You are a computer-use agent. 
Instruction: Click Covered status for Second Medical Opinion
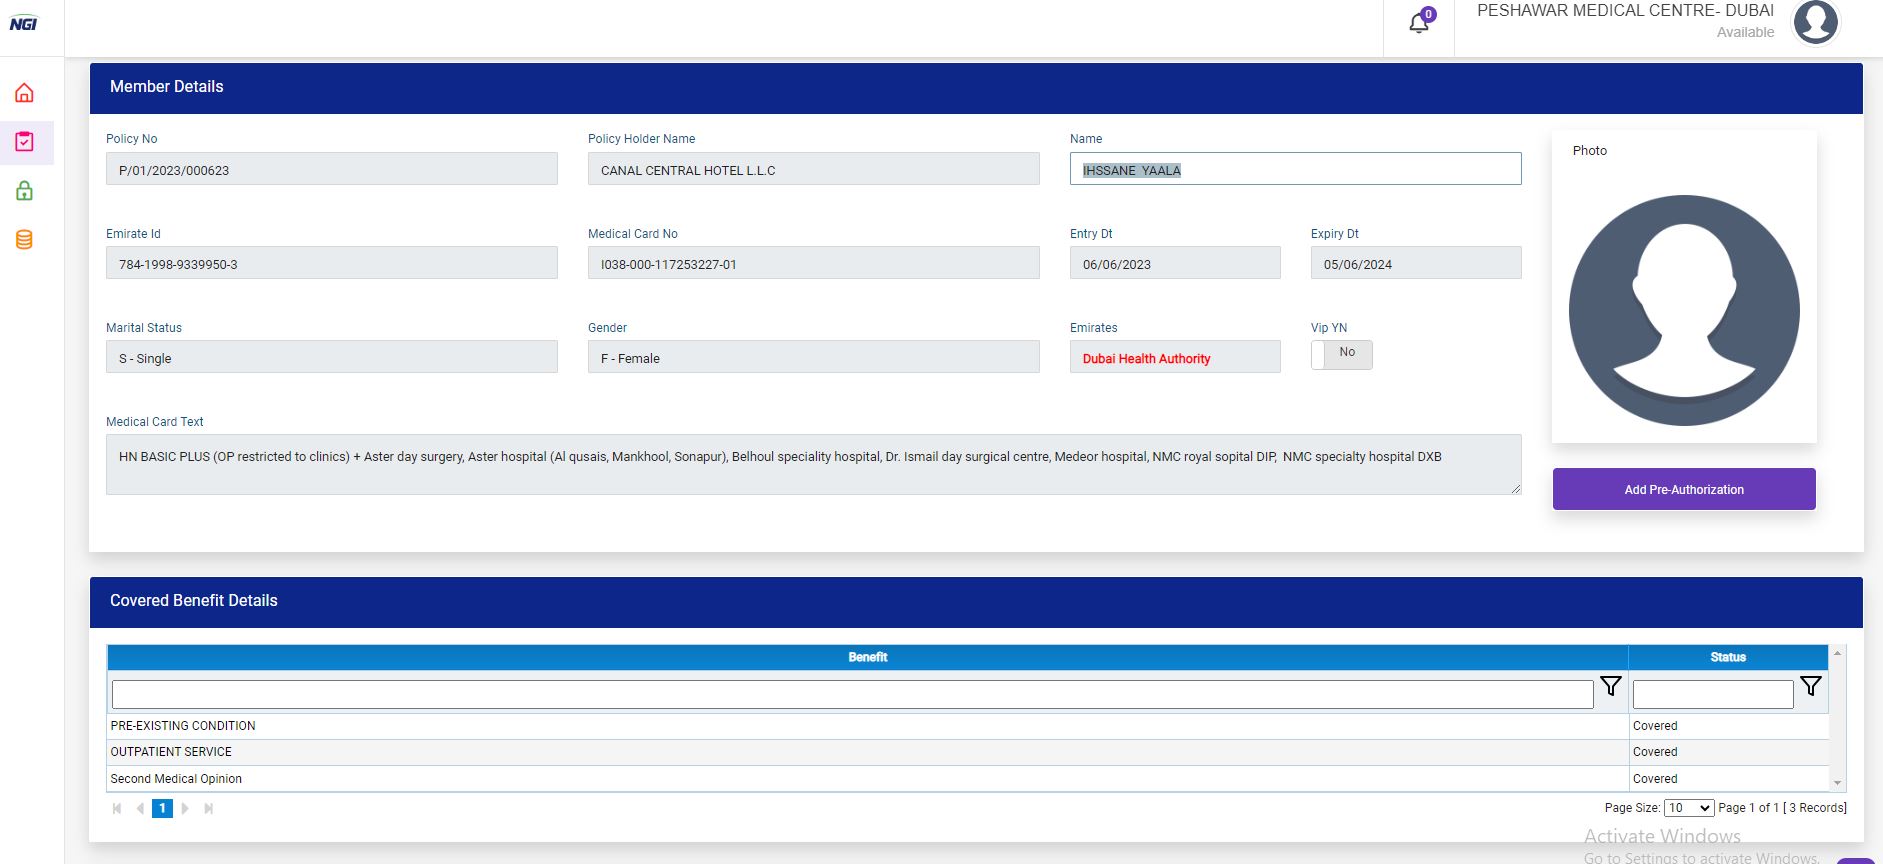1655,779
